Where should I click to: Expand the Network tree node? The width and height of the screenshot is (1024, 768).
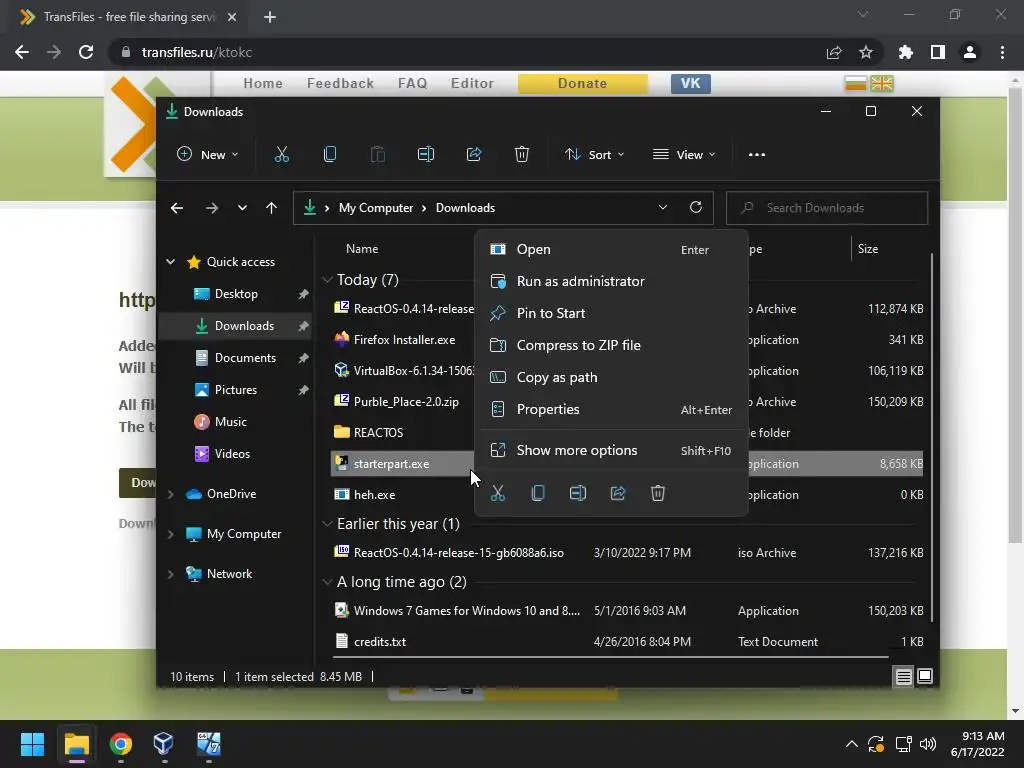[170, 574]
